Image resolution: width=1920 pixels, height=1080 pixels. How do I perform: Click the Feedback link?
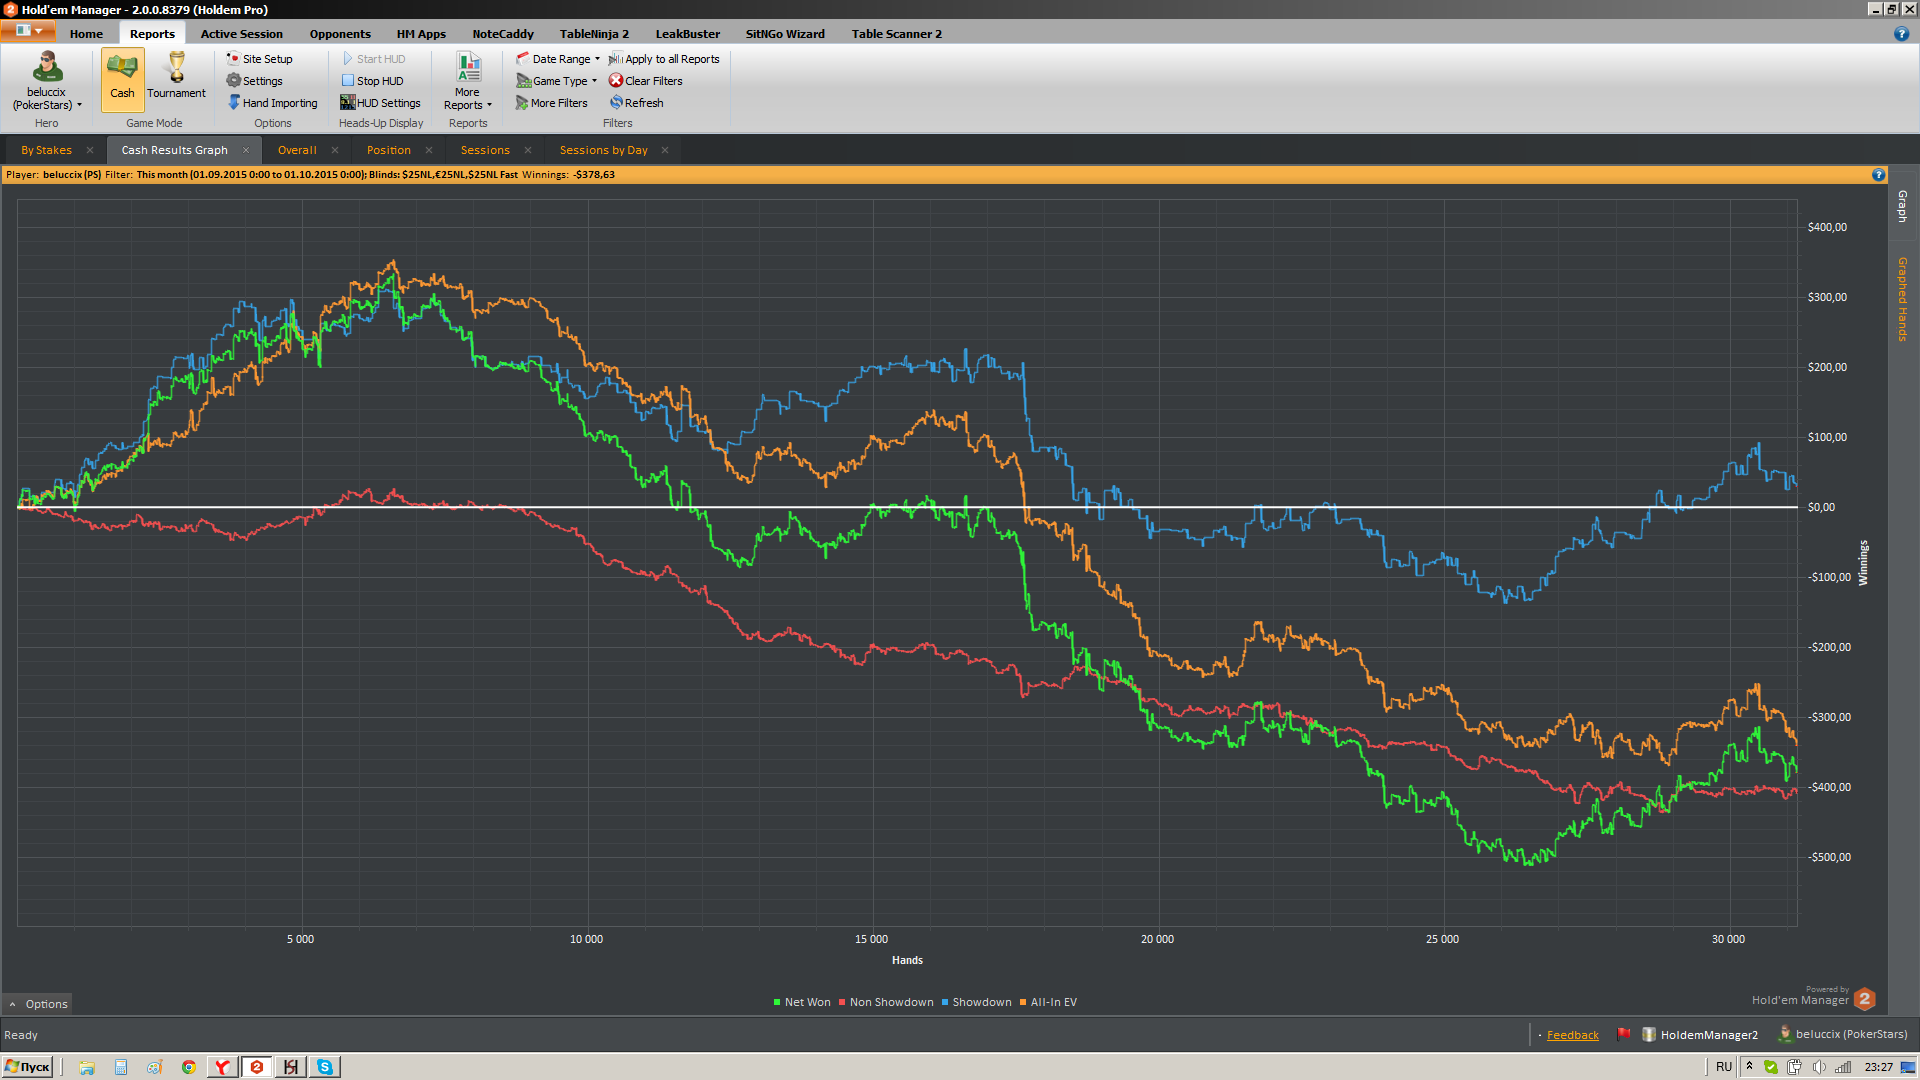click(1572, 1035)
